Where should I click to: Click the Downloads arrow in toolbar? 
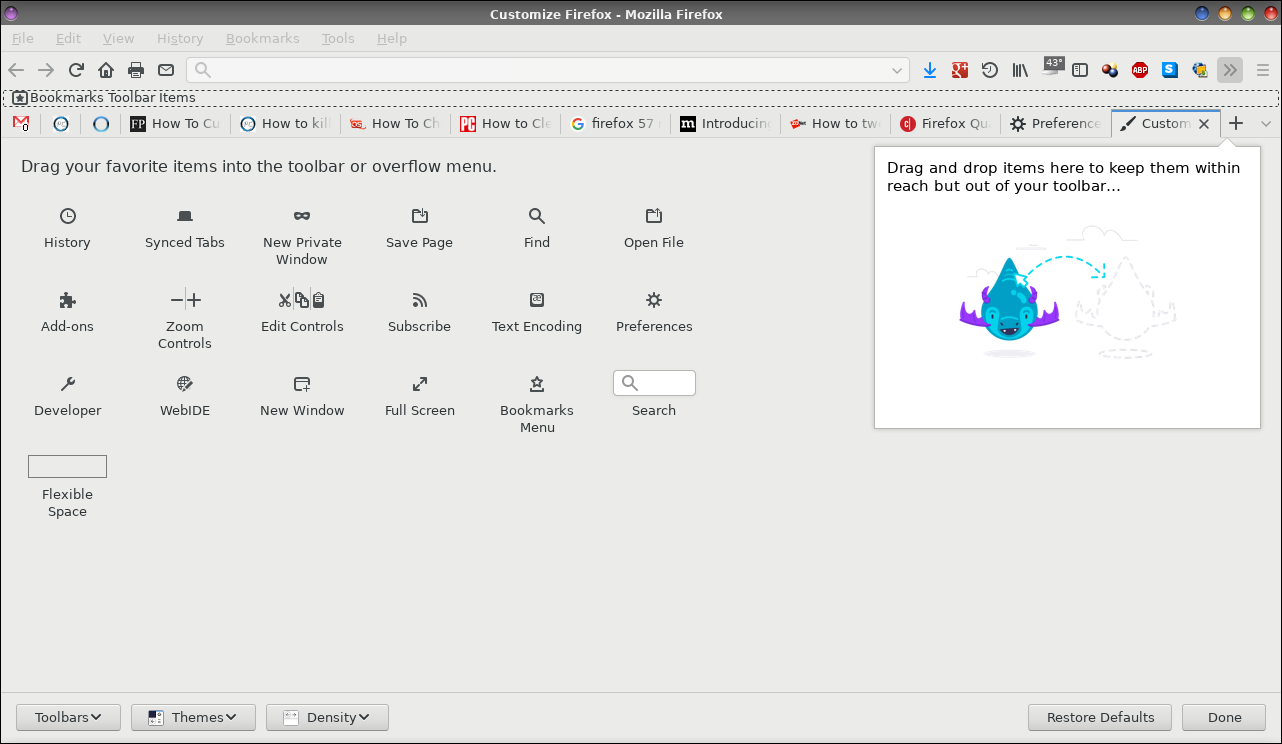coord(930,70)
